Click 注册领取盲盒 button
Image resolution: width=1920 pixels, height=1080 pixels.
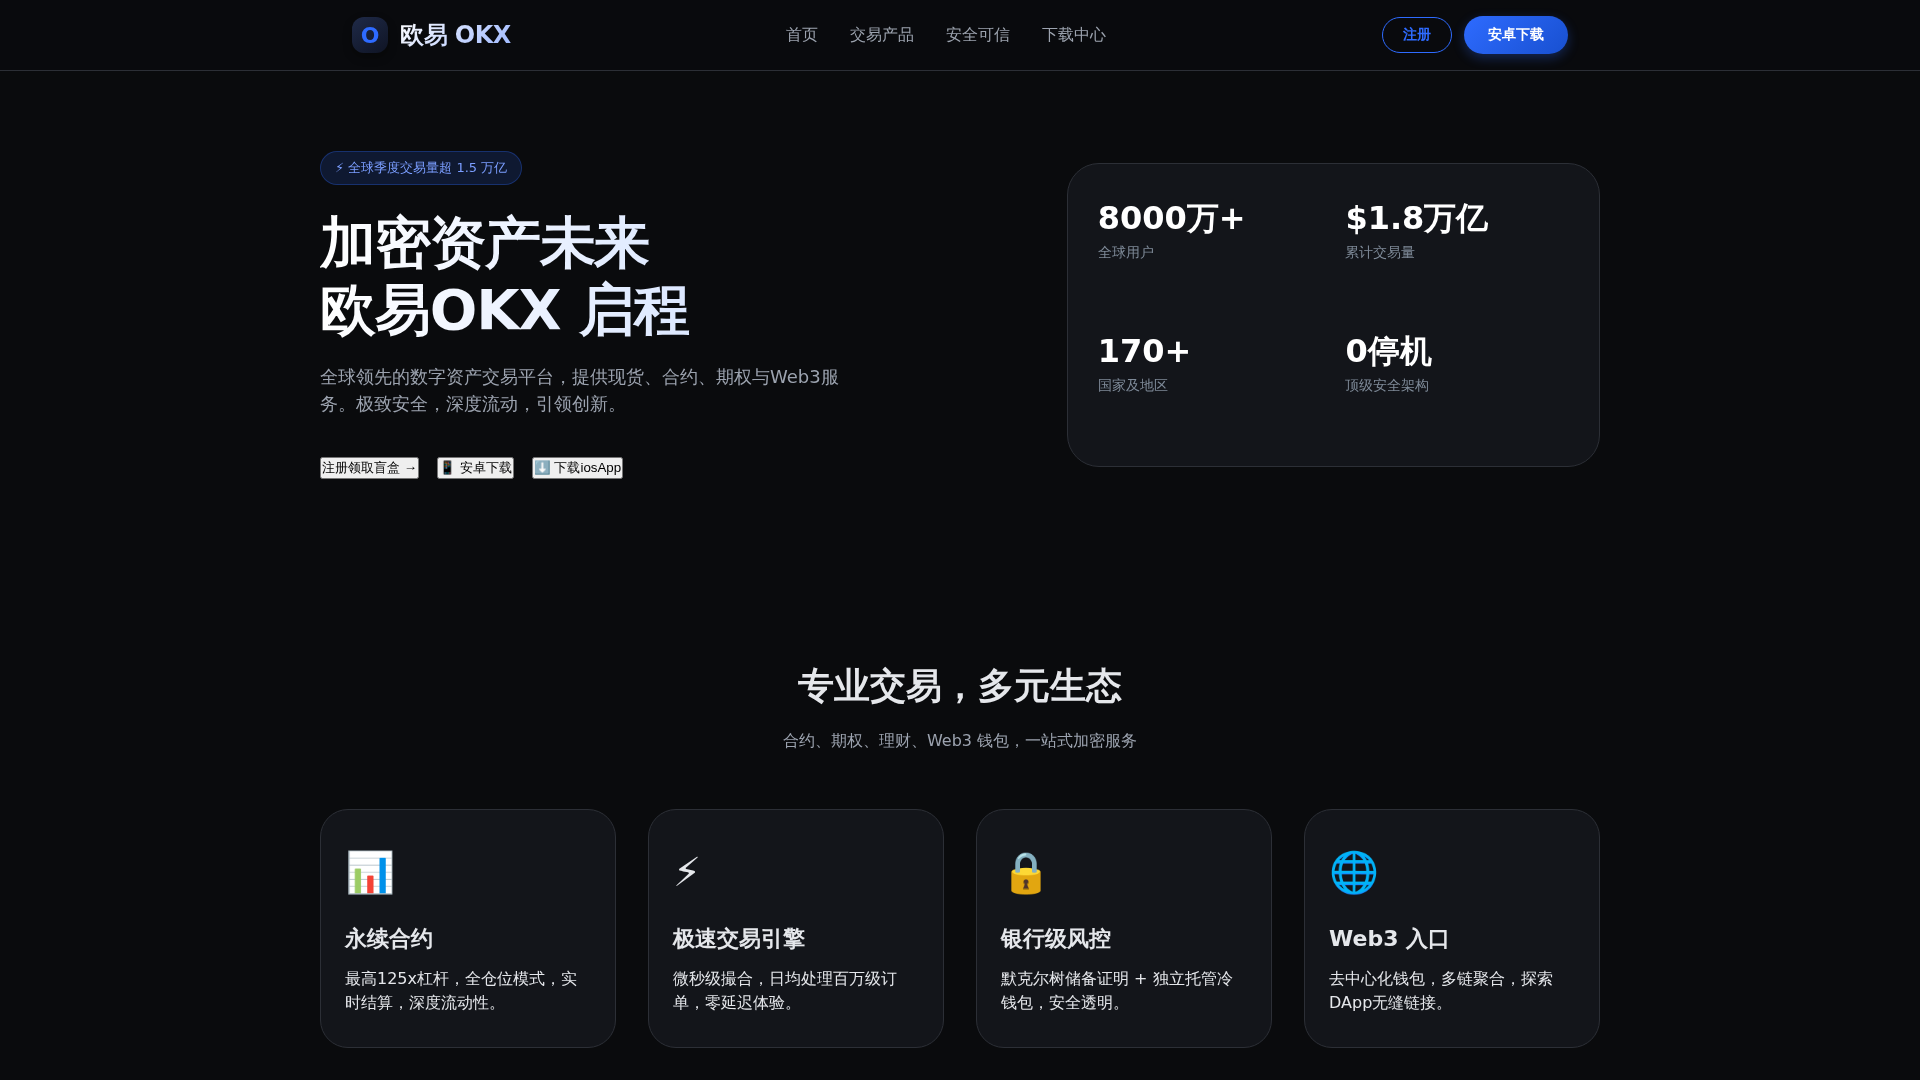tap(369, 468)
